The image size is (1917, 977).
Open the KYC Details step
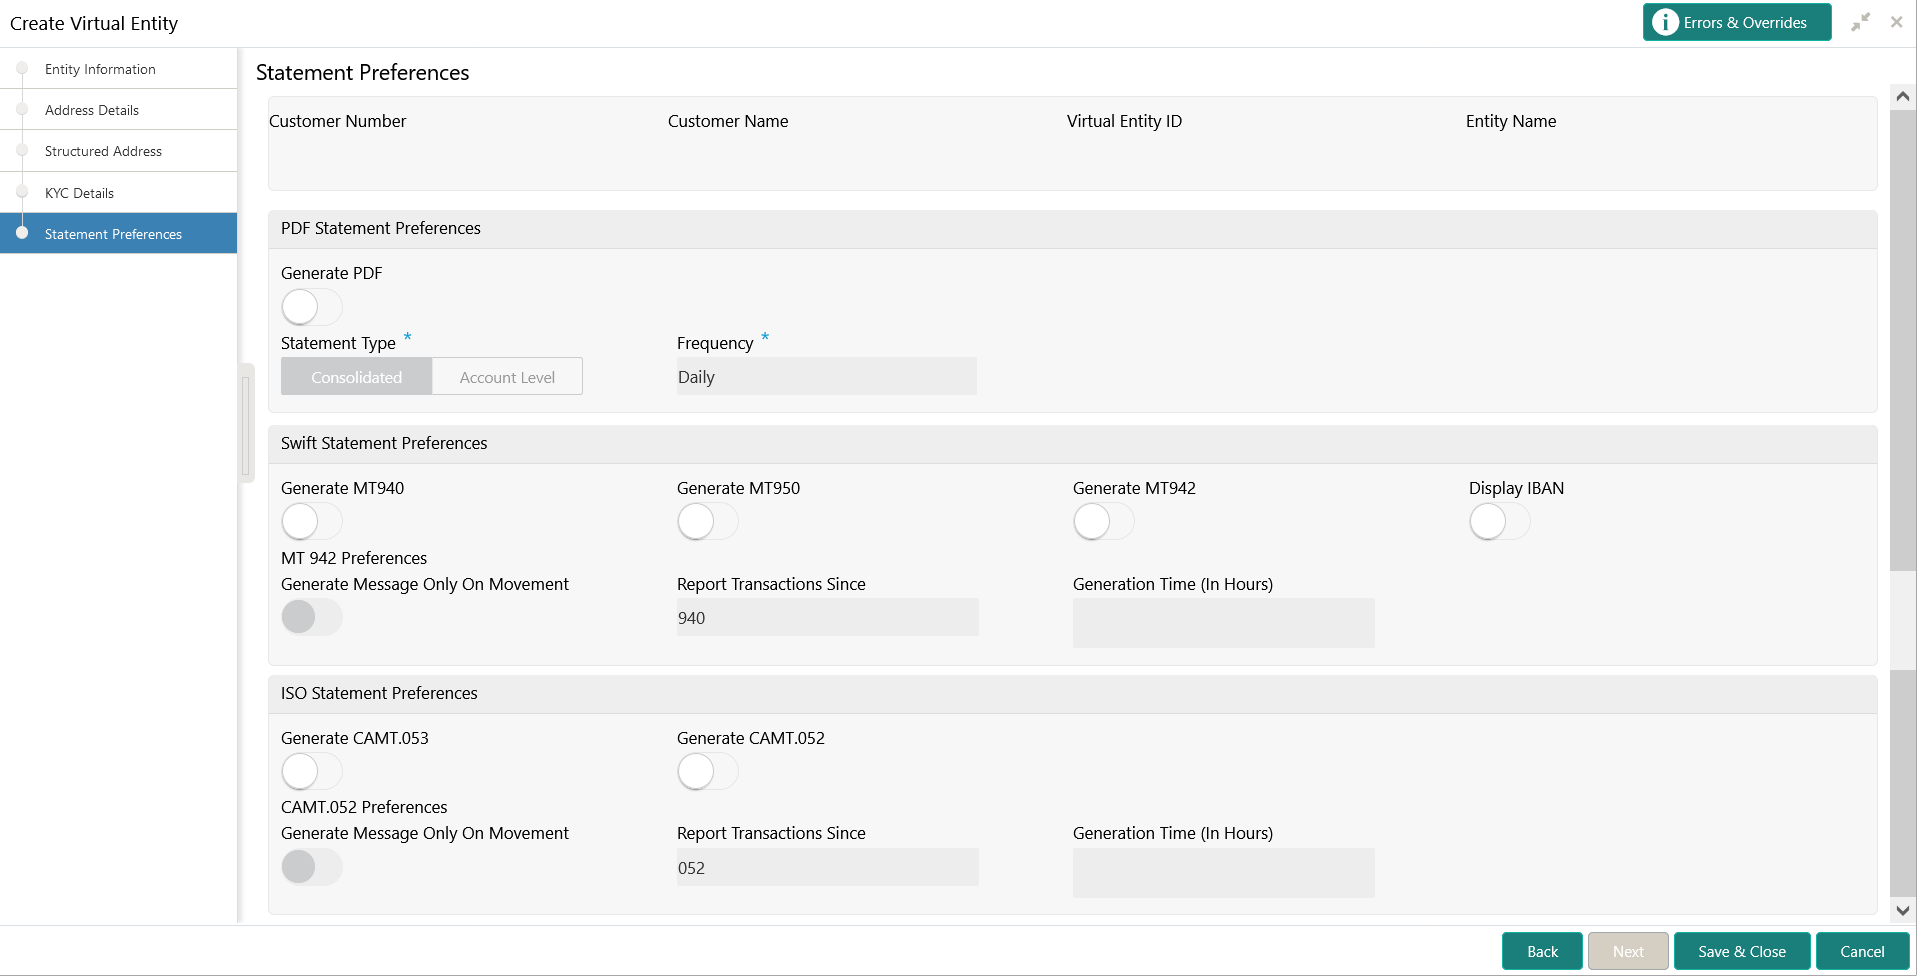pos(79,193)
